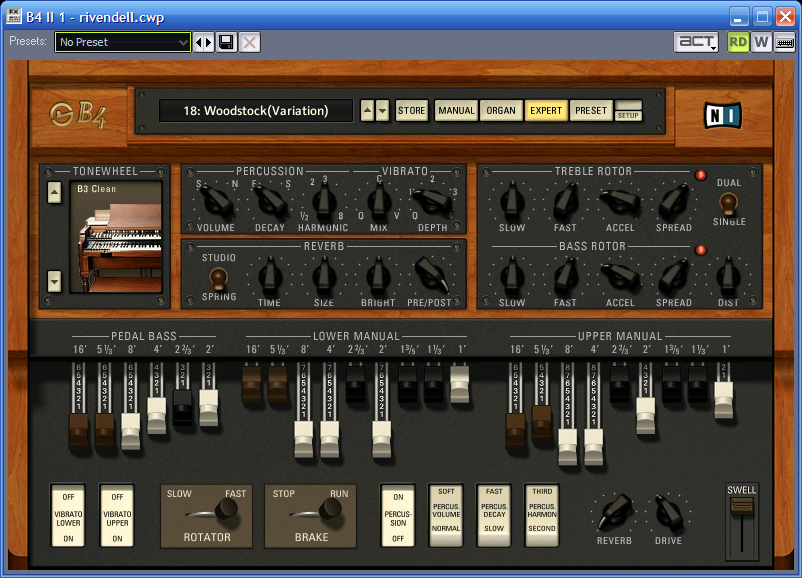Click the Reverb Bright knob
The image size is (802, 578).
(x=378, y=276)
